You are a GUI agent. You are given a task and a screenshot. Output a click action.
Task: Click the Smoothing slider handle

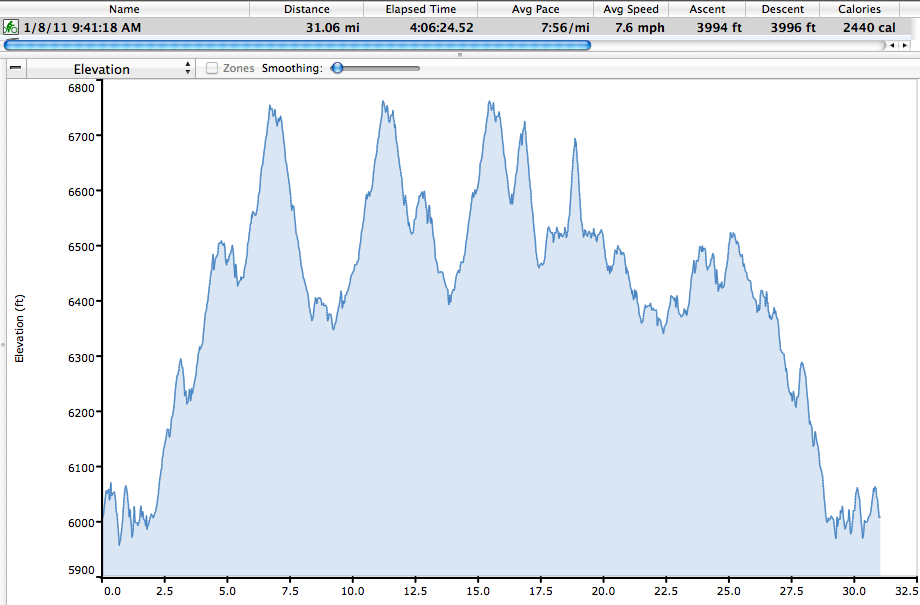(x=337, y=69)
